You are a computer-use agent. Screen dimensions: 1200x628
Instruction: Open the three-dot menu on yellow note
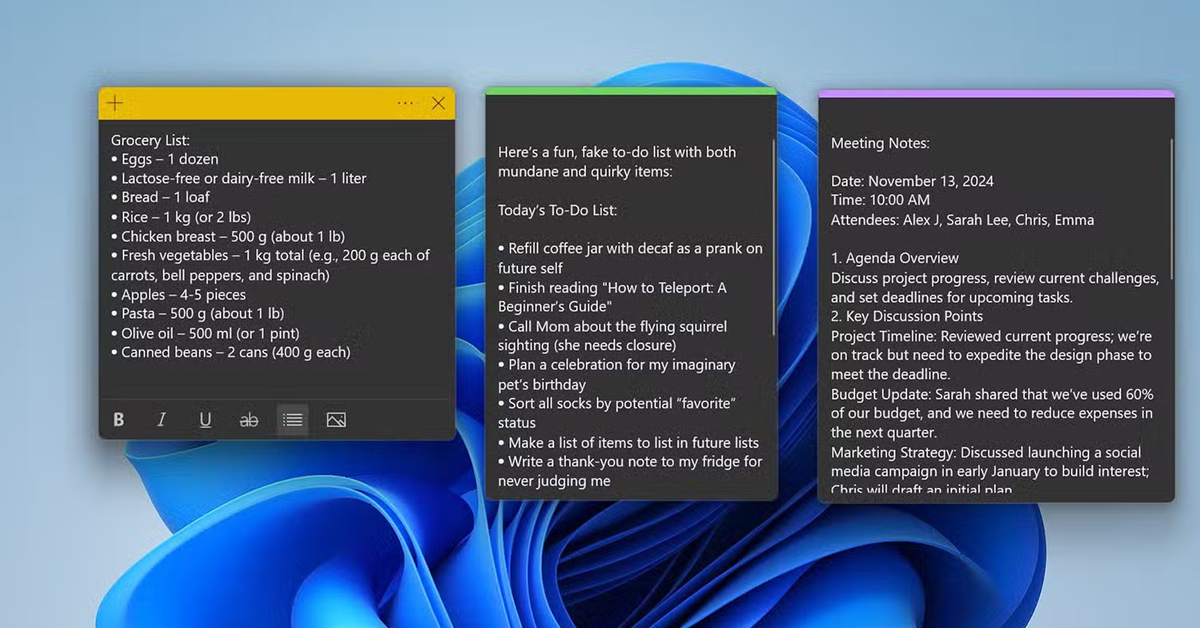click(x=405, y=103)
